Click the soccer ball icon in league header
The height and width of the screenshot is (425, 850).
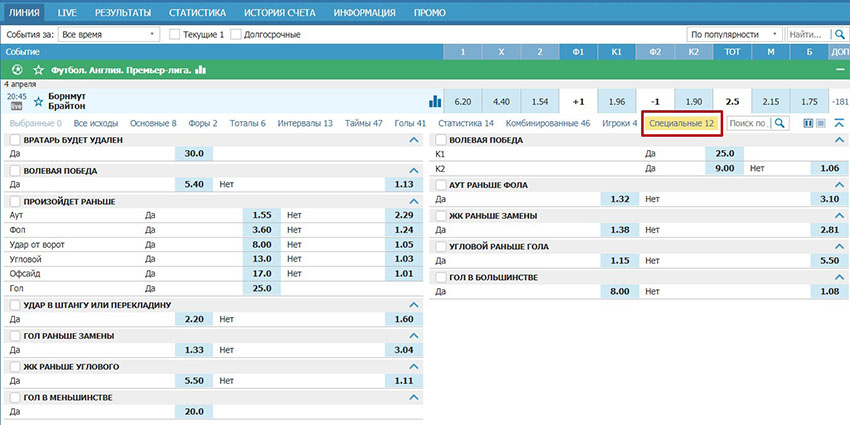coord(18,71)
